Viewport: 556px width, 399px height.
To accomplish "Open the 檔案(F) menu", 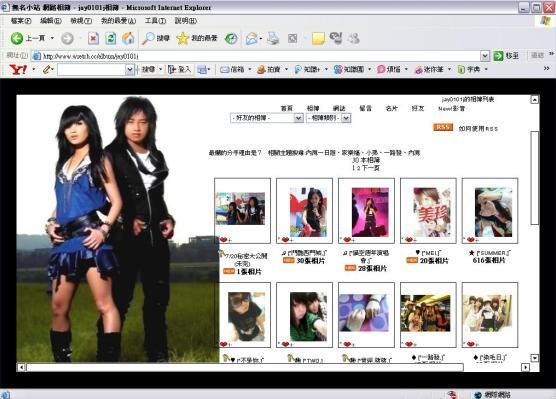I will tap(21, 21).
